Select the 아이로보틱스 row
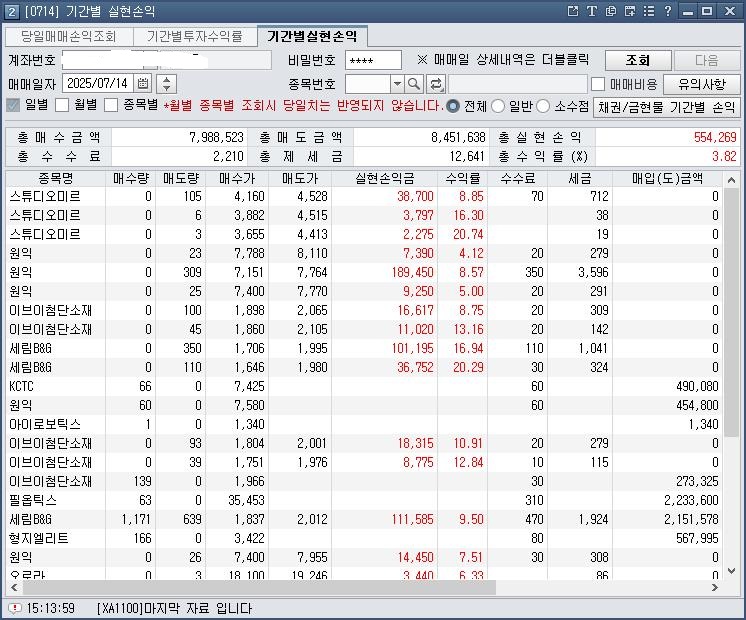This screenshot has height=620, width=746. pos(364,424)
